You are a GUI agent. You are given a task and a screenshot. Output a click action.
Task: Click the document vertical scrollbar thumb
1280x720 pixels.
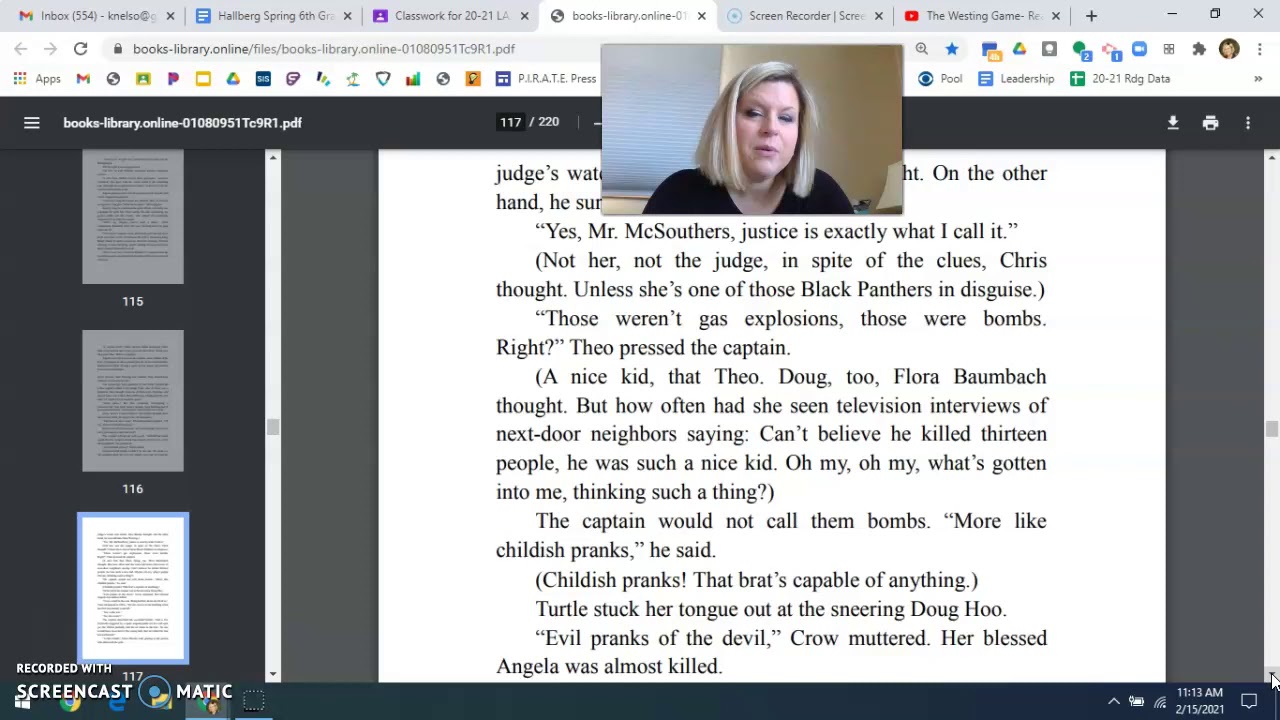(x=1271, y=429)
